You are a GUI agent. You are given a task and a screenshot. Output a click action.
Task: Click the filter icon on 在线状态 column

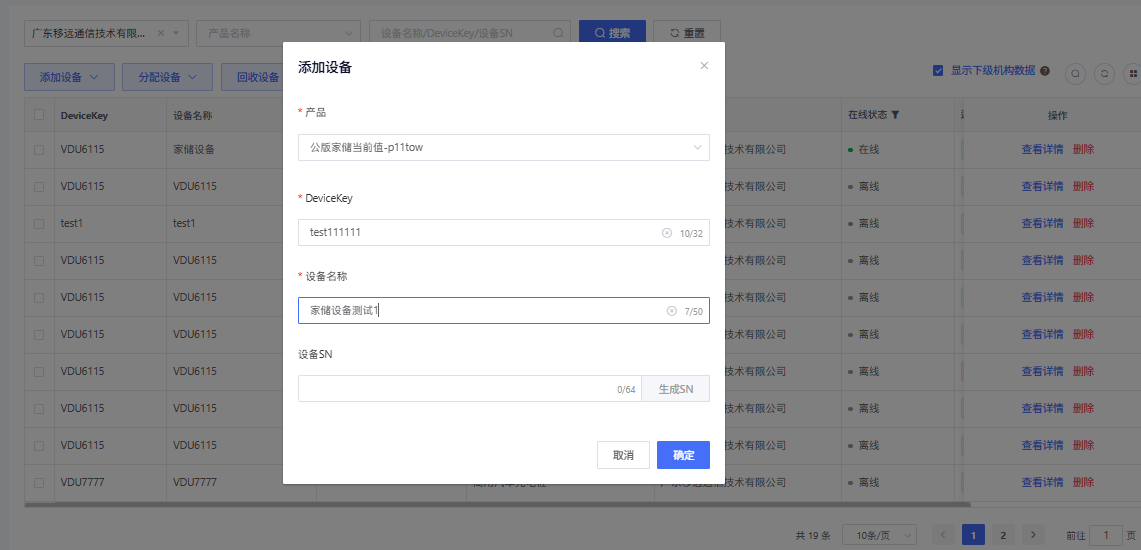(x=896, y=115)
